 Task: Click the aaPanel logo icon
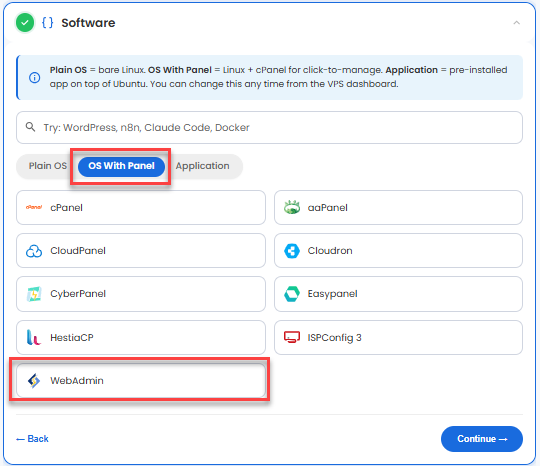(x=292, y=207)
